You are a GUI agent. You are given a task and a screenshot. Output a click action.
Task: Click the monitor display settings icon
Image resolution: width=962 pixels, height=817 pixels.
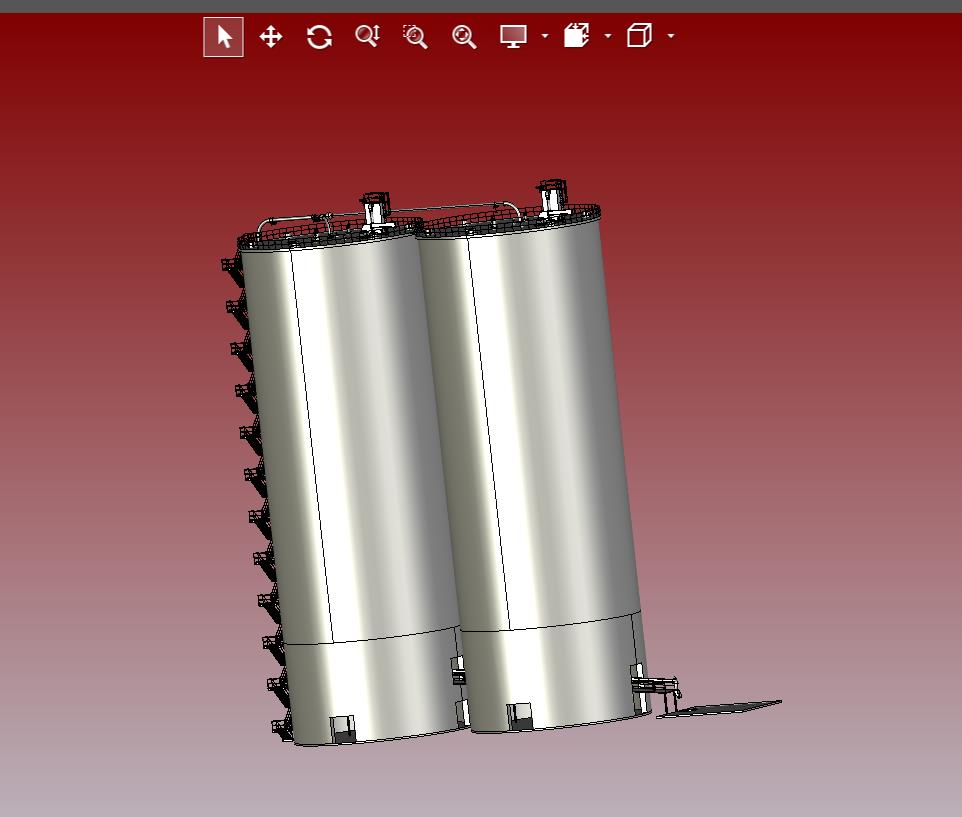513,36
